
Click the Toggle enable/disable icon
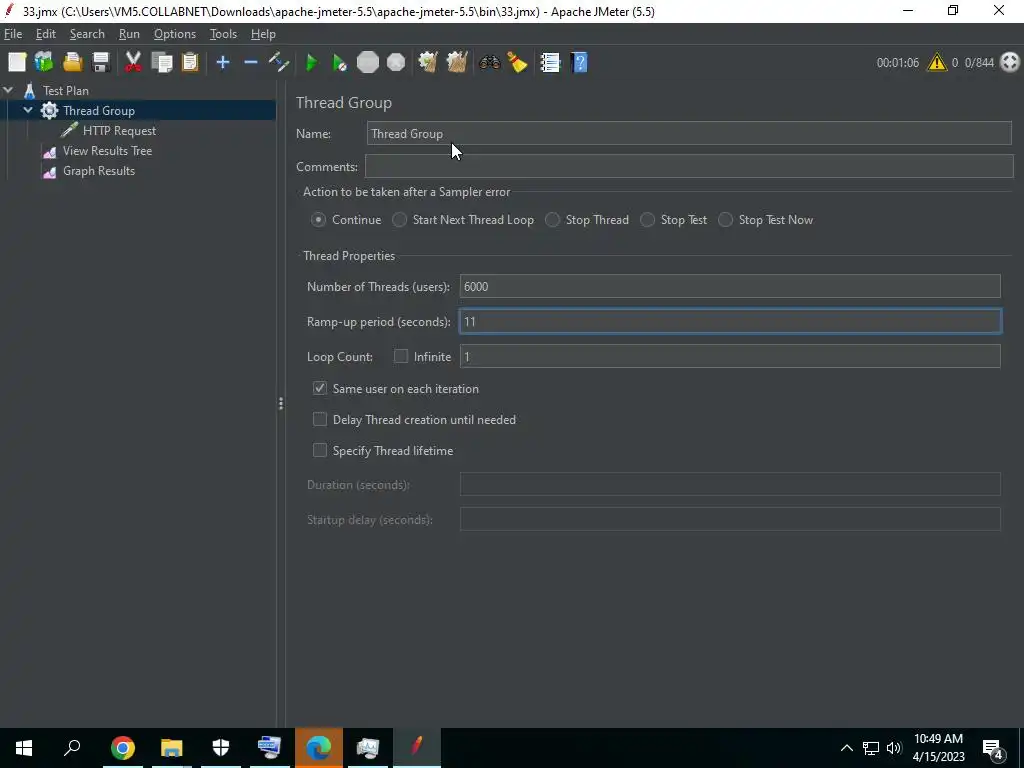click(279, 62)
